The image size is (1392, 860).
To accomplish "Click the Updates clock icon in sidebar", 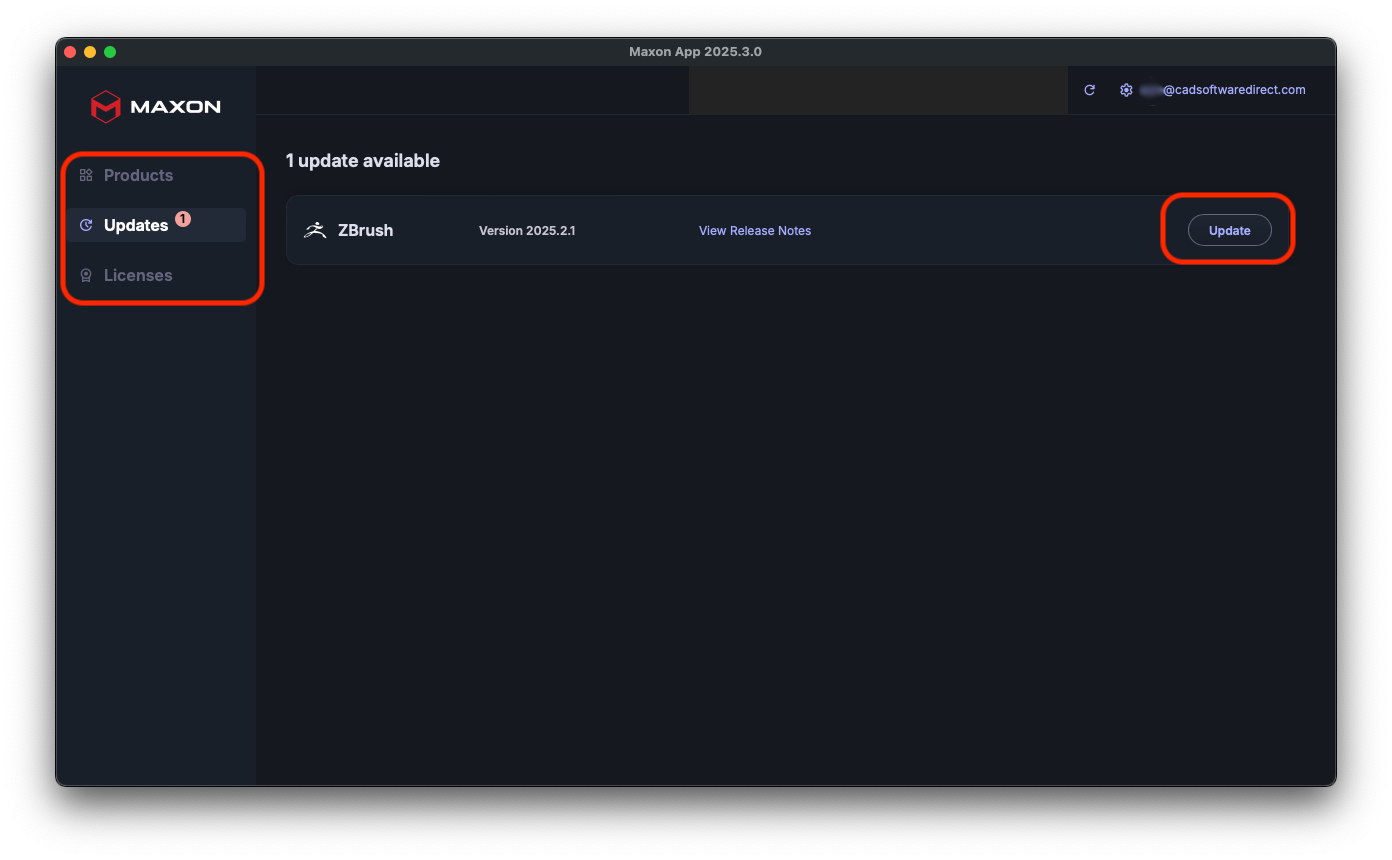I will pyautogui.click(x=86, y=225).
